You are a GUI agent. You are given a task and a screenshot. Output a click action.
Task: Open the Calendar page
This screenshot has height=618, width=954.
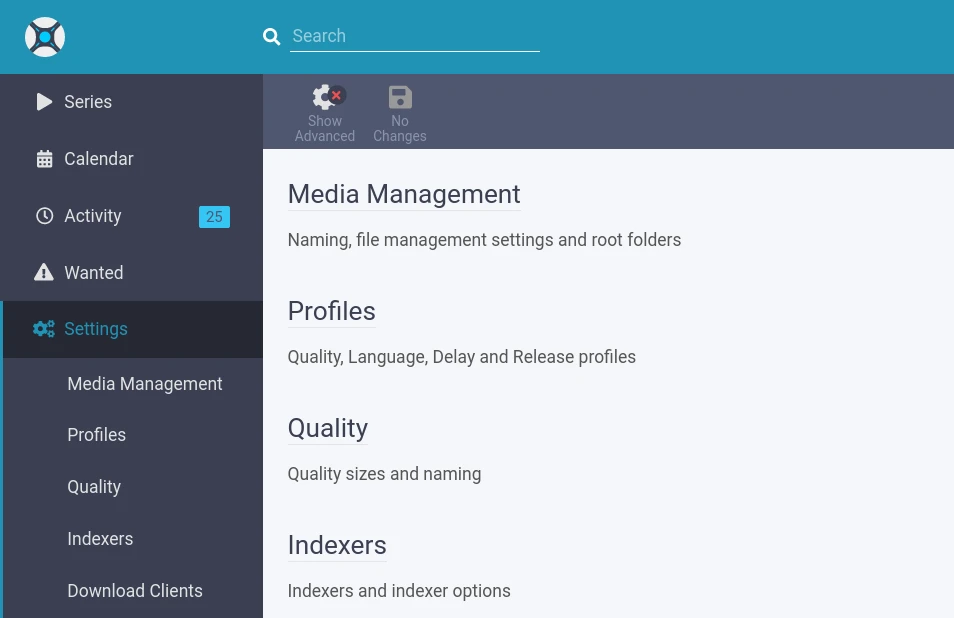point(98,159)
